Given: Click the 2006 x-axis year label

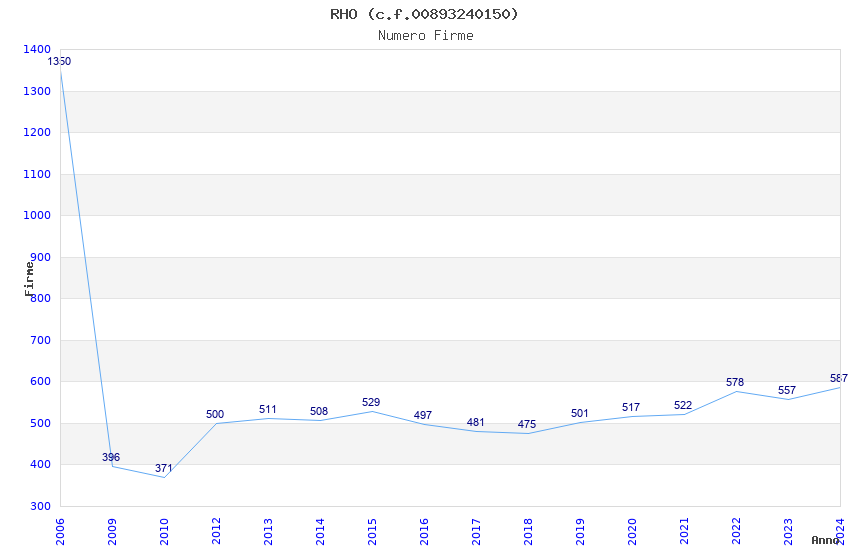Looking at the screenshot, I should click(x=60, y=532).
